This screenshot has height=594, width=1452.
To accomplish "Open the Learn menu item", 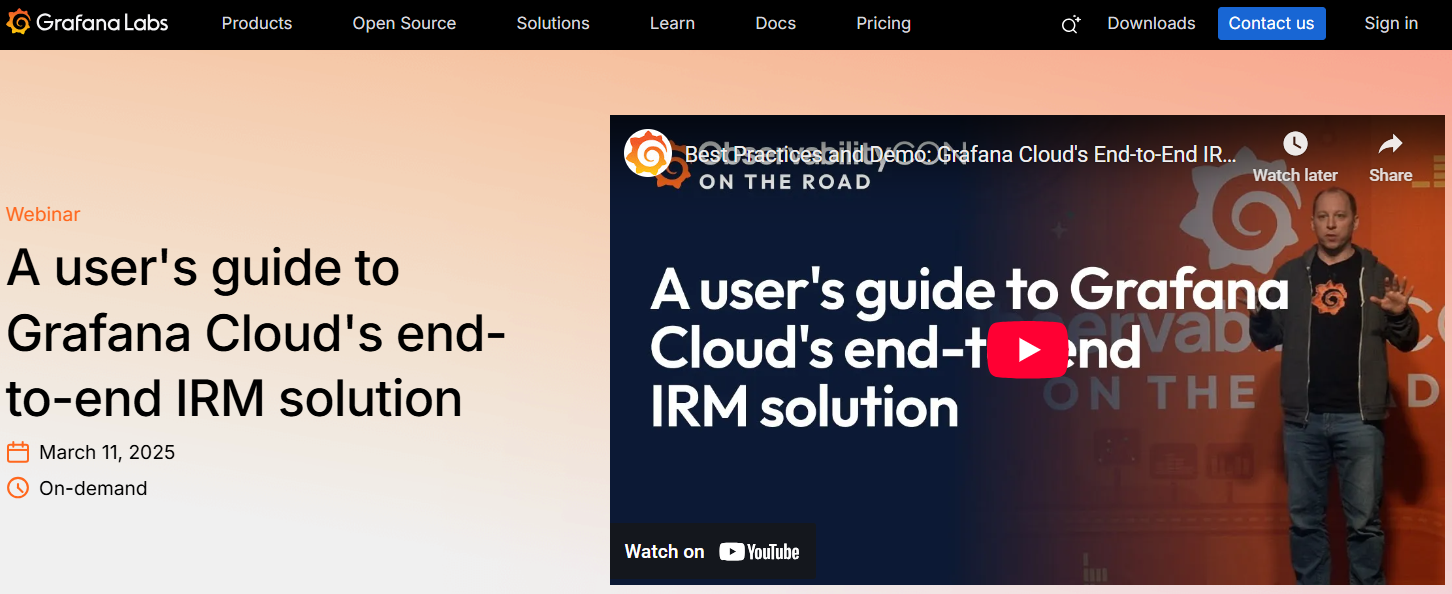I will tap(672, 23).
